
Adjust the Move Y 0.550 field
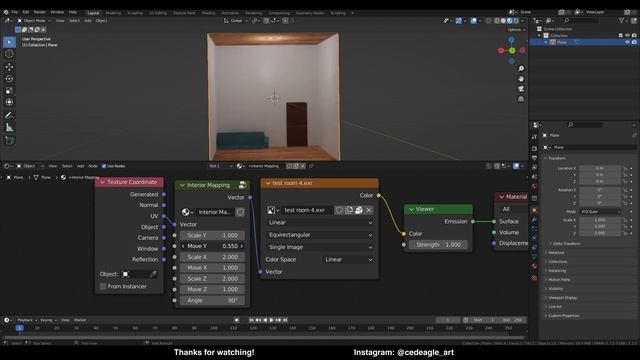click(212, 246)
